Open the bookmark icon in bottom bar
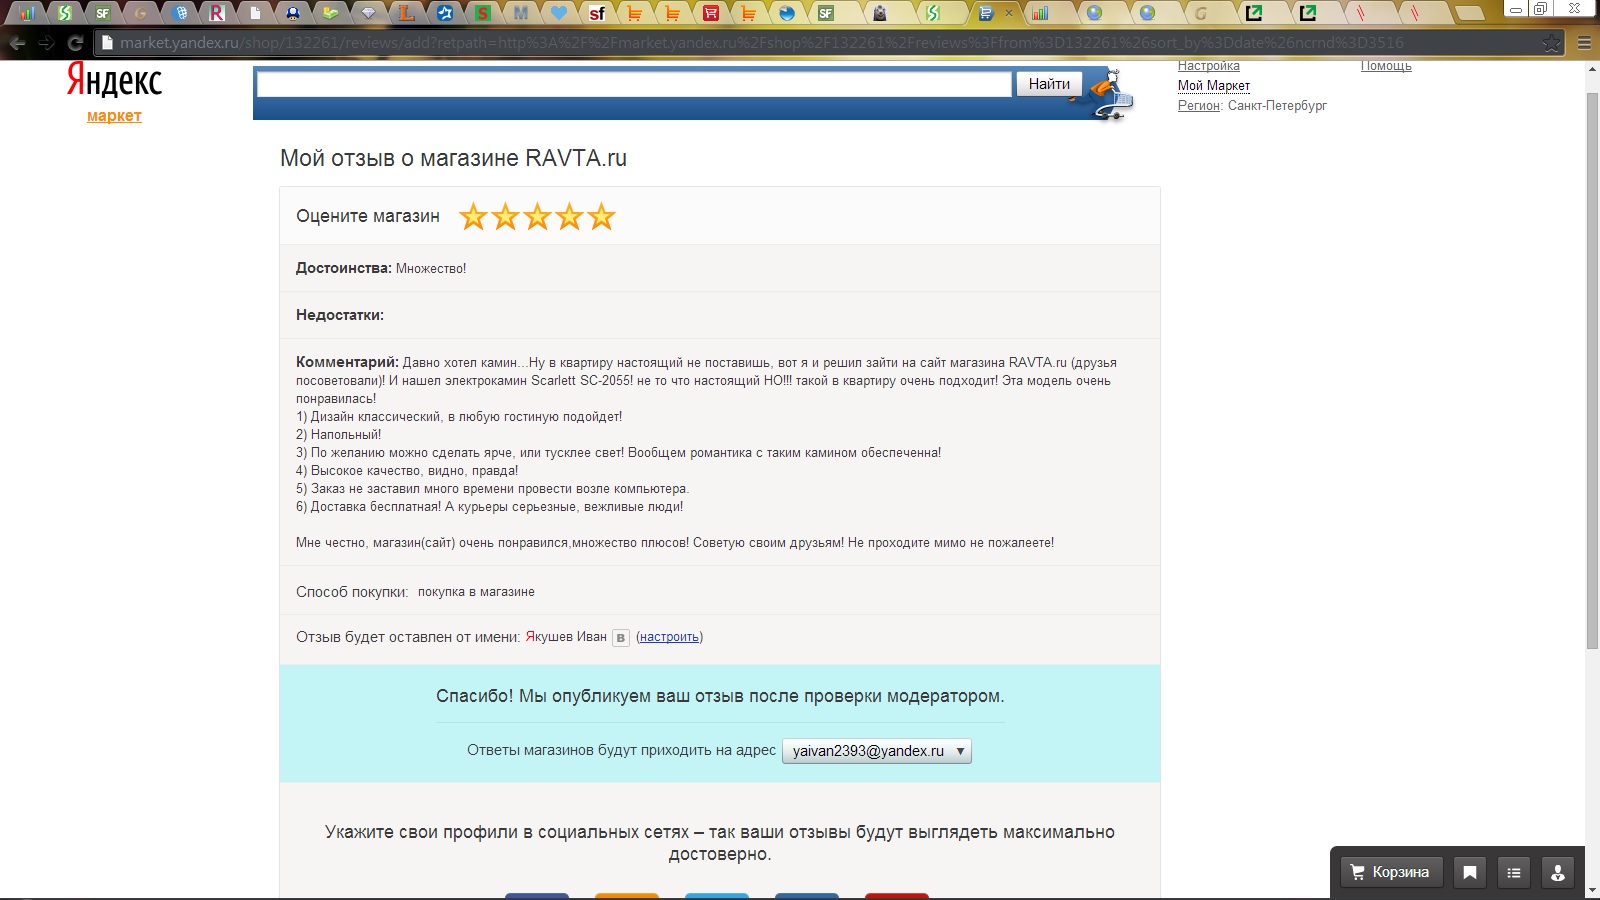The image size is (1600, 900). coord(1470,872)
